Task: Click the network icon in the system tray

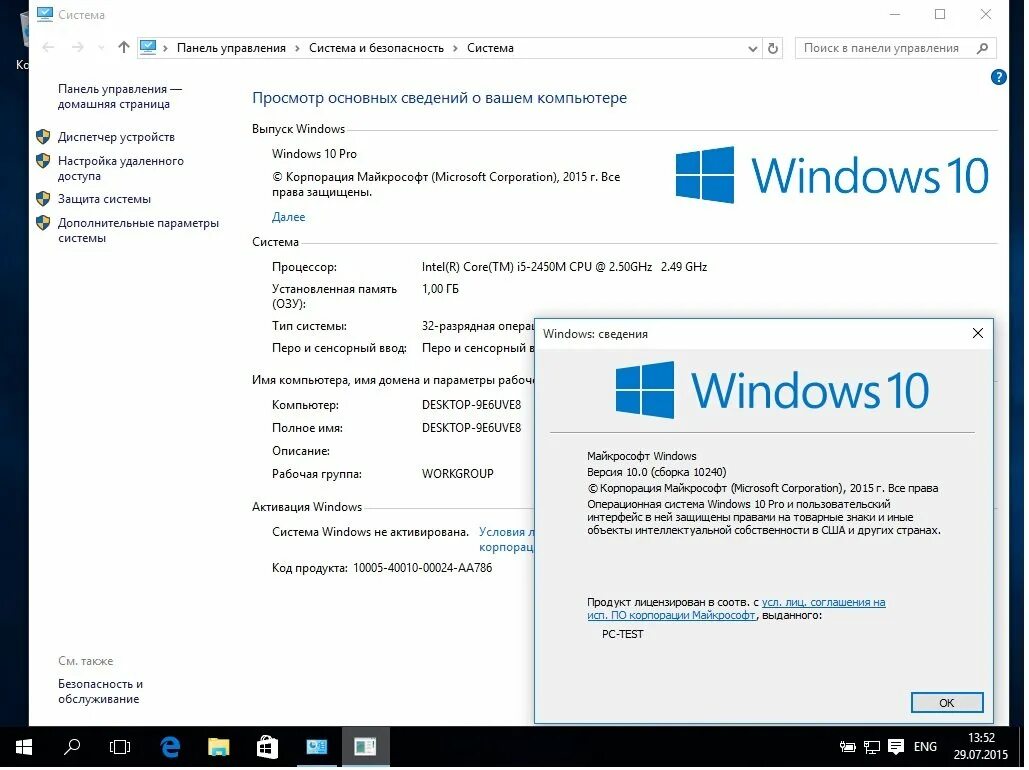Action: 872,747
